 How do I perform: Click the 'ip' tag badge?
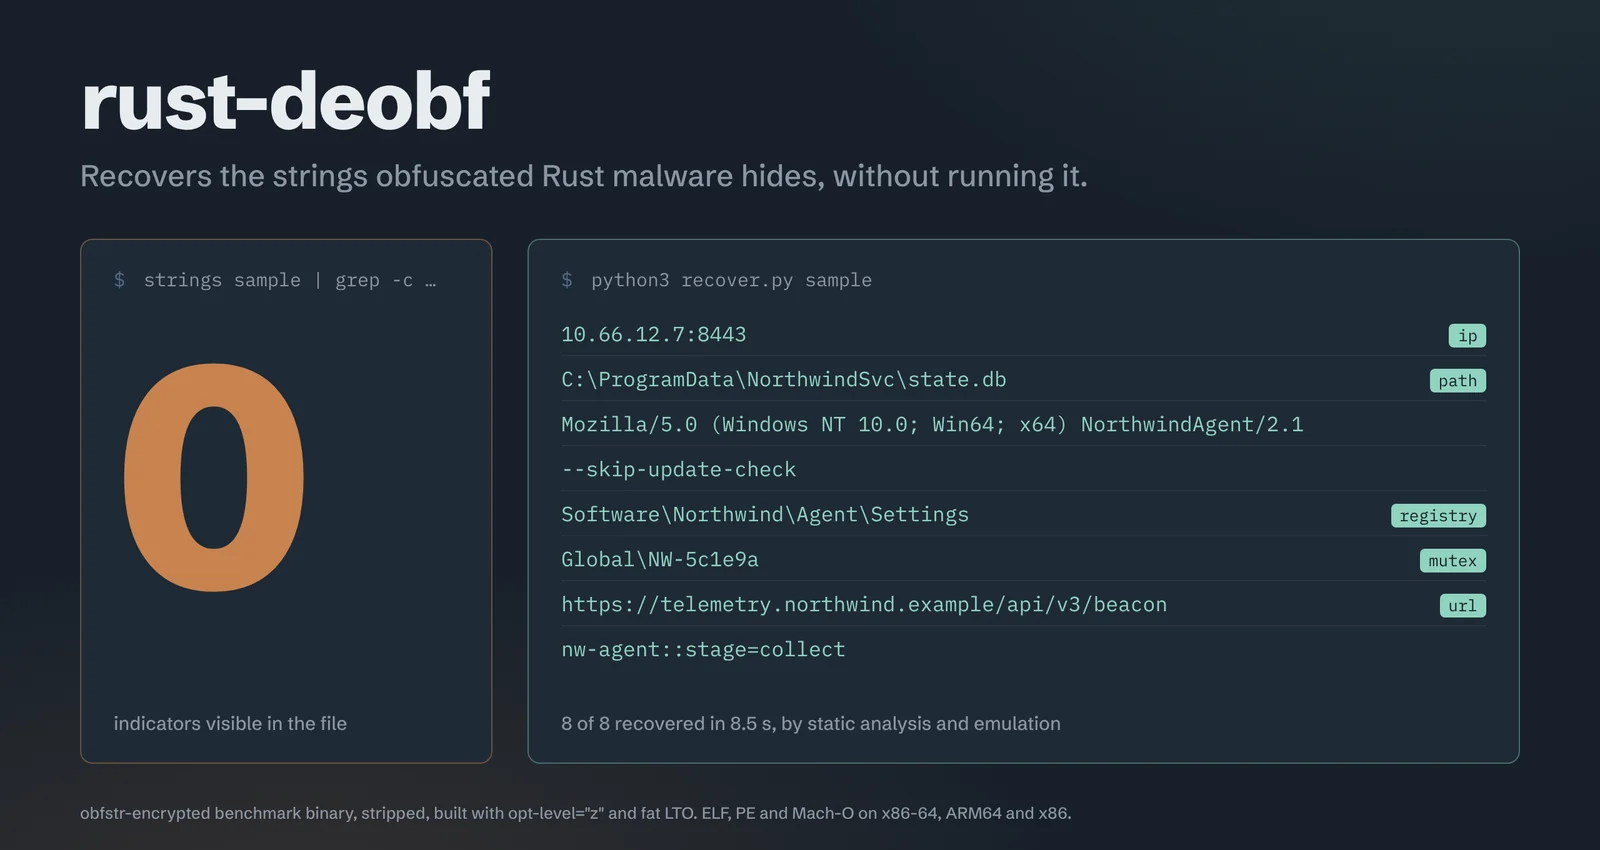(x=1467, y=336)
